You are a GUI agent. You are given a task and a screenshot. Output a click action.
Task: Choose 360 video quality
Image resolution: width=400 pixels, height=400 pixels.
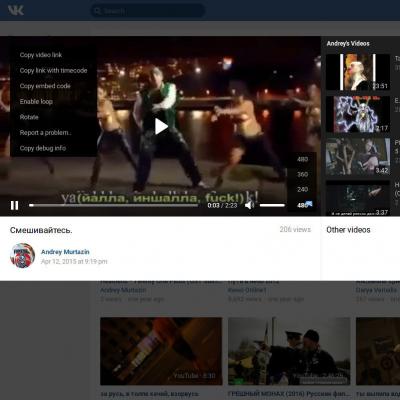[302, 174]
